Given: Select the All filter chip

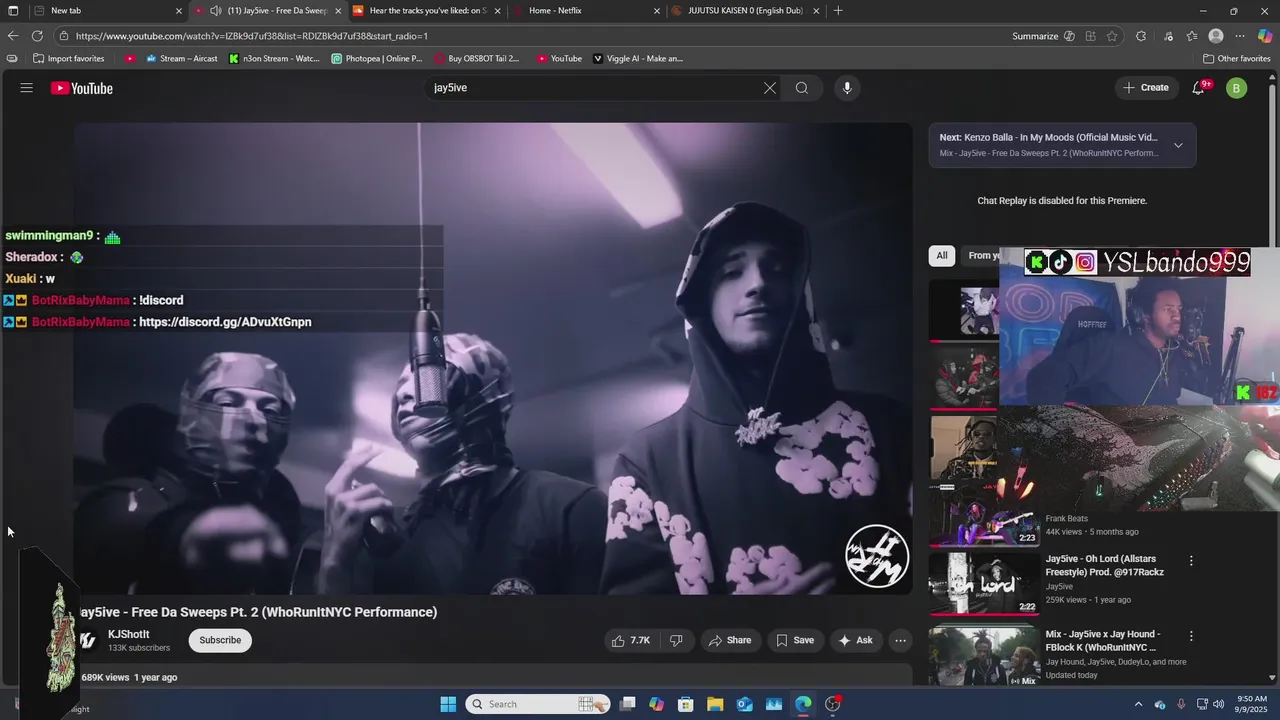Looking at the screenshot, I should coord(942,255).
